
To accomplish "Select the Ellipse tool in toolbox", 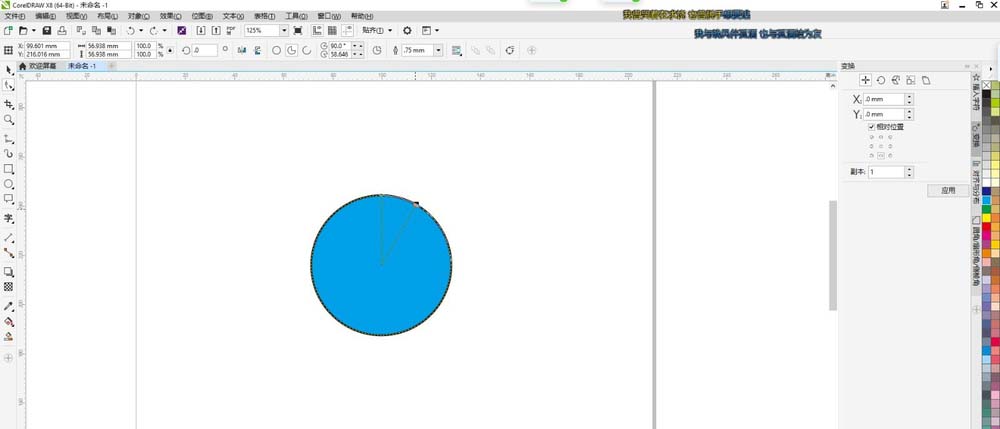I will (8, 184).
